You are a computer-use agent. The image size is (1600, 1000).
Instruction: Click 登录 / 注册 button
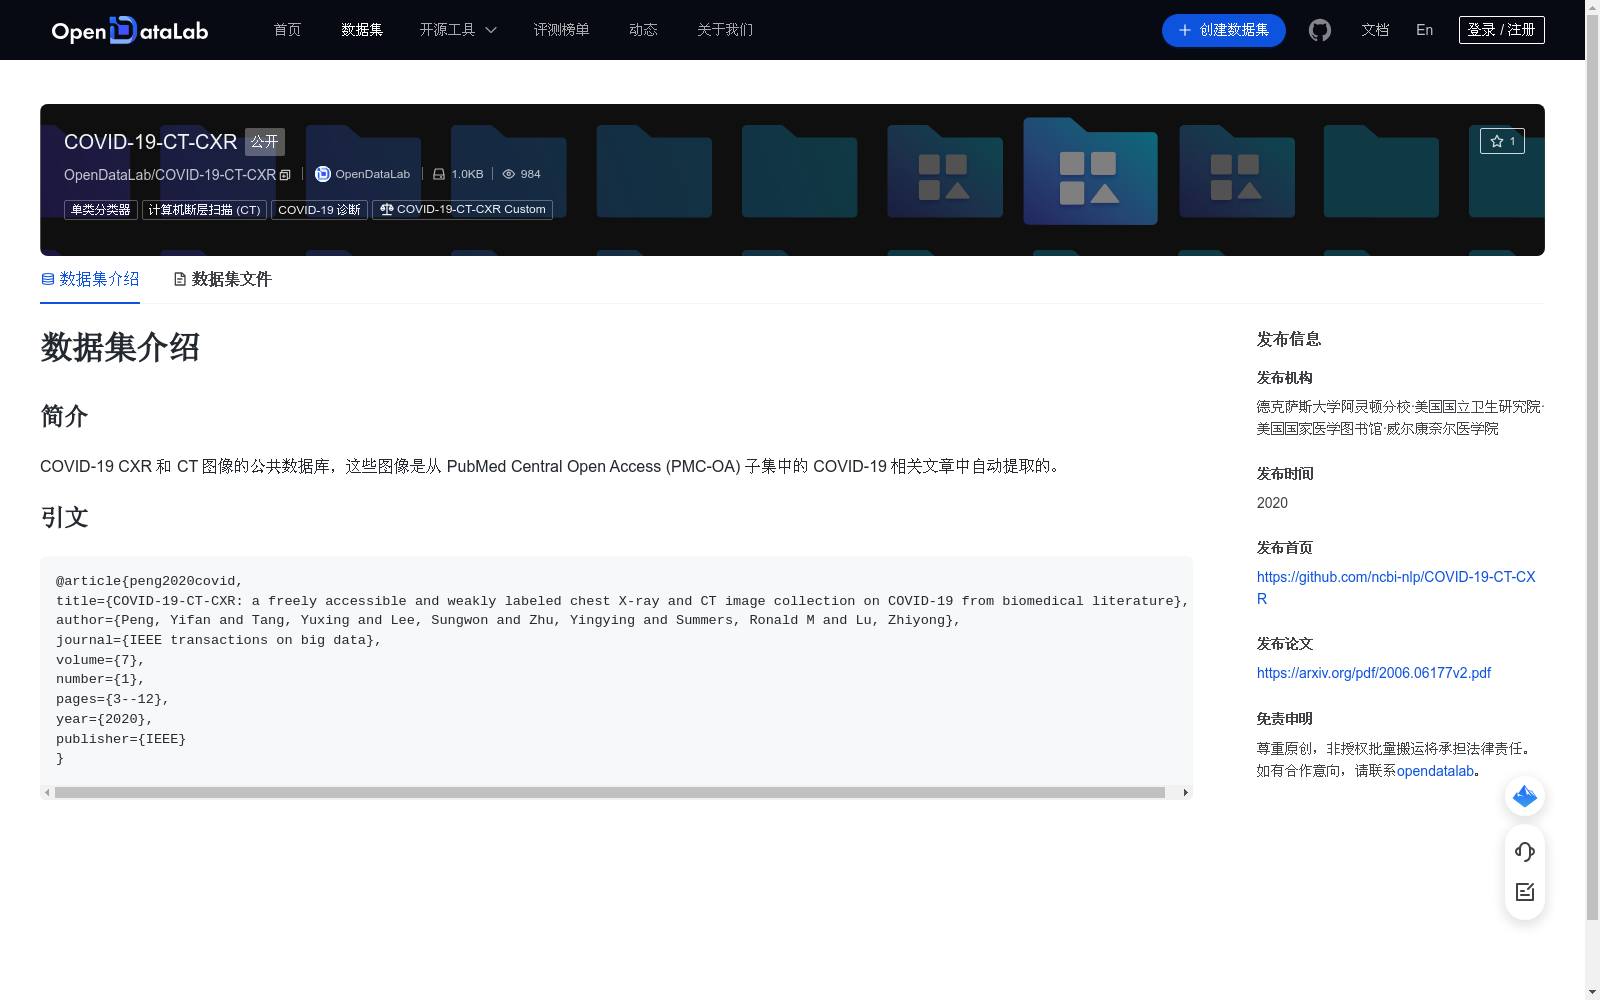click(1502, 30)
